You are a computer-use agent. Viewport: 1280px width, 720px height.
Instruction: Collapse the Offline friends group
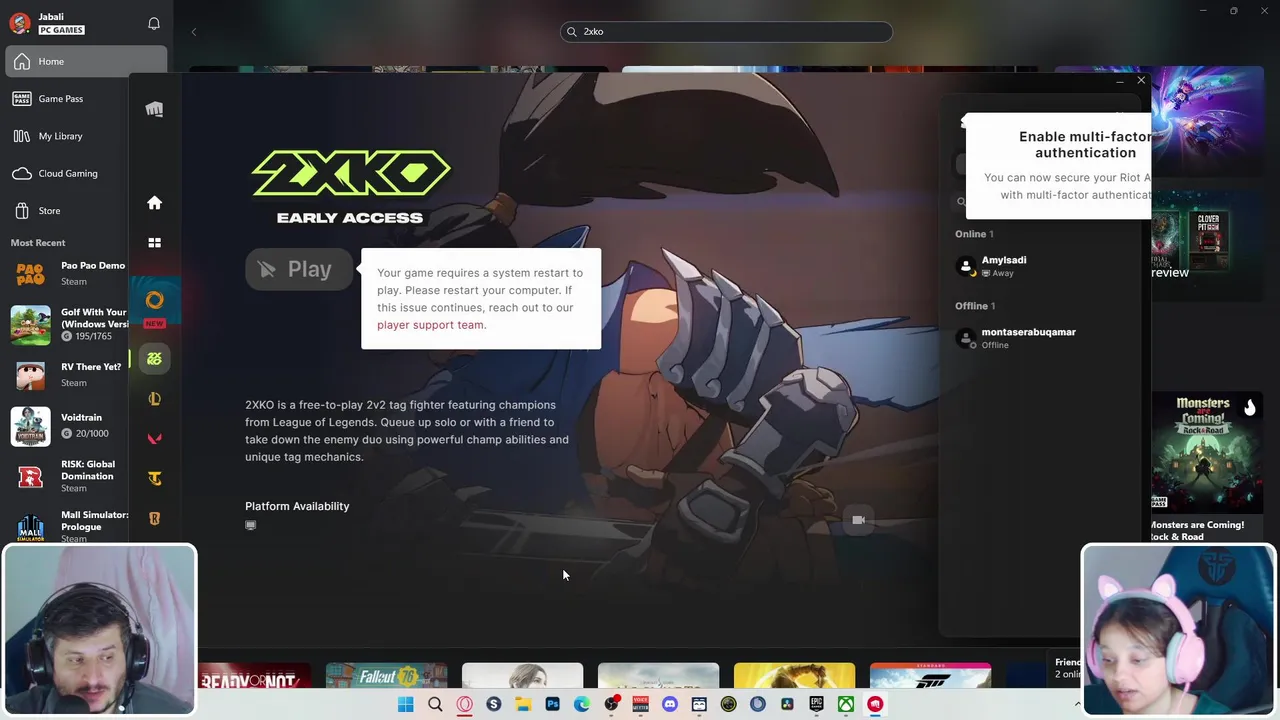click(975, 306)
